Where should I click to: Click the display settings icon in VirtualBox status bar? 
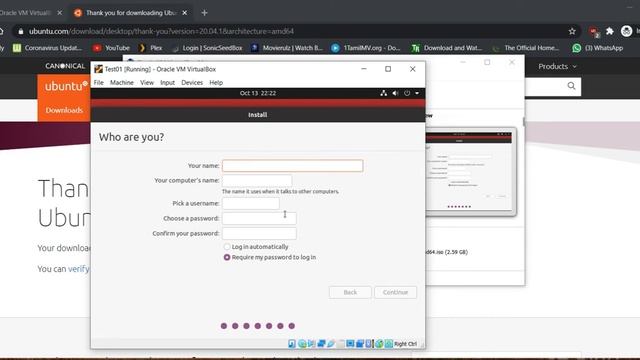pos(350,344)
